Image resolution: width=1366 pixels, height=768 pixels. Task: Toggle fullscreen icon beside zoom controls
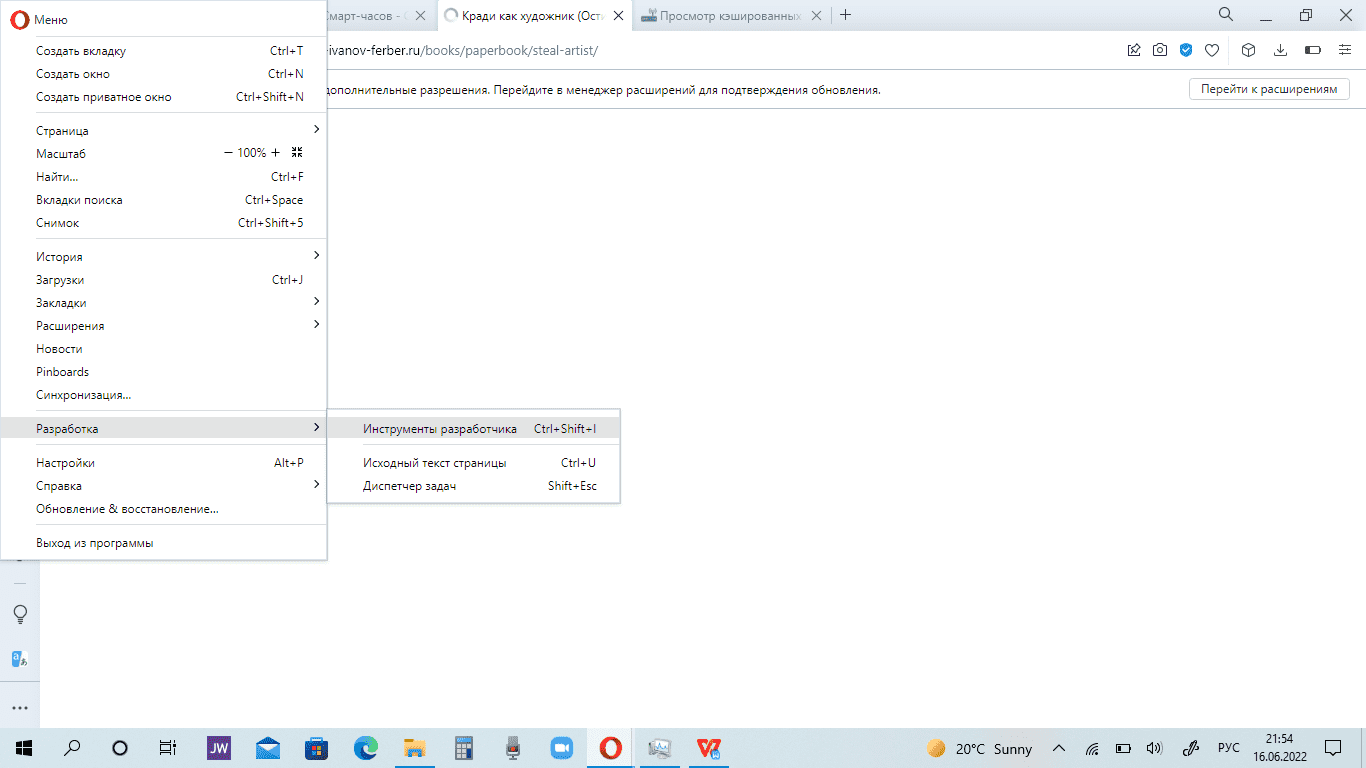pyautogui.click(x=297, y=153)
